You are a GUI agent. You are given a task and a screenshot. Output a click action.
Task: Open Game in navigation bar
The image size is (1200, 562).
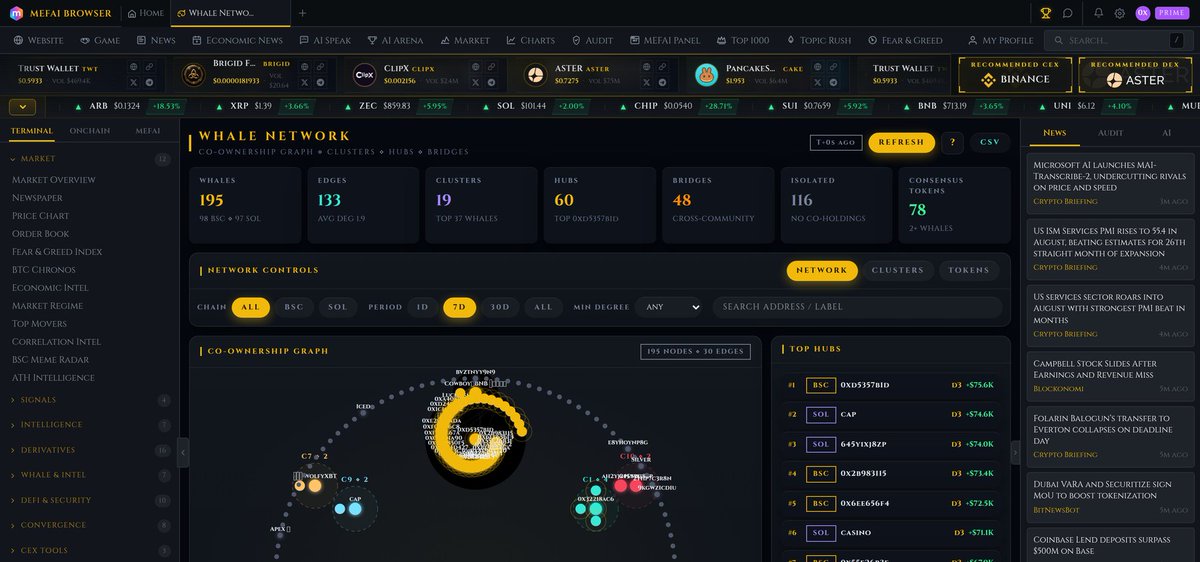[x=99, y=40]
